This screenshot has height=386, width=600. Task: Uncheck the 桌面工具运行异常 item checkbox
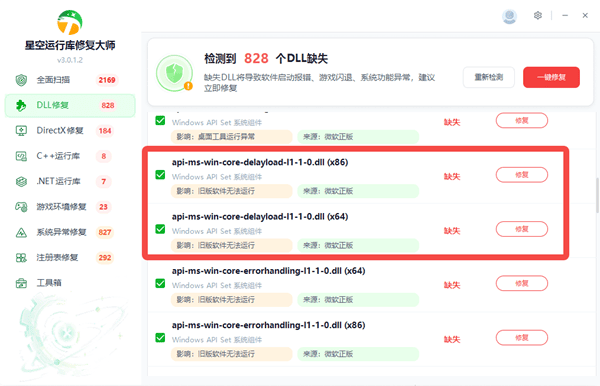(160, 121)
